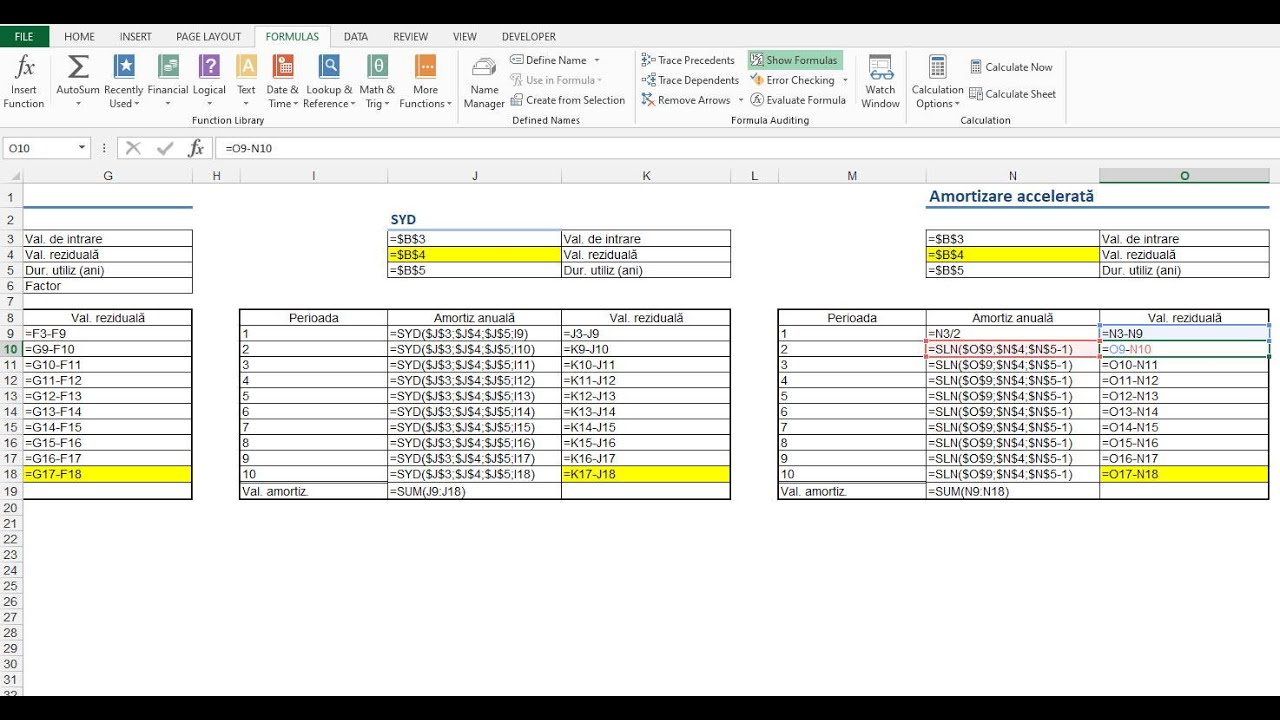Expand the Define Name dropdown arrow

click(597, 60)
